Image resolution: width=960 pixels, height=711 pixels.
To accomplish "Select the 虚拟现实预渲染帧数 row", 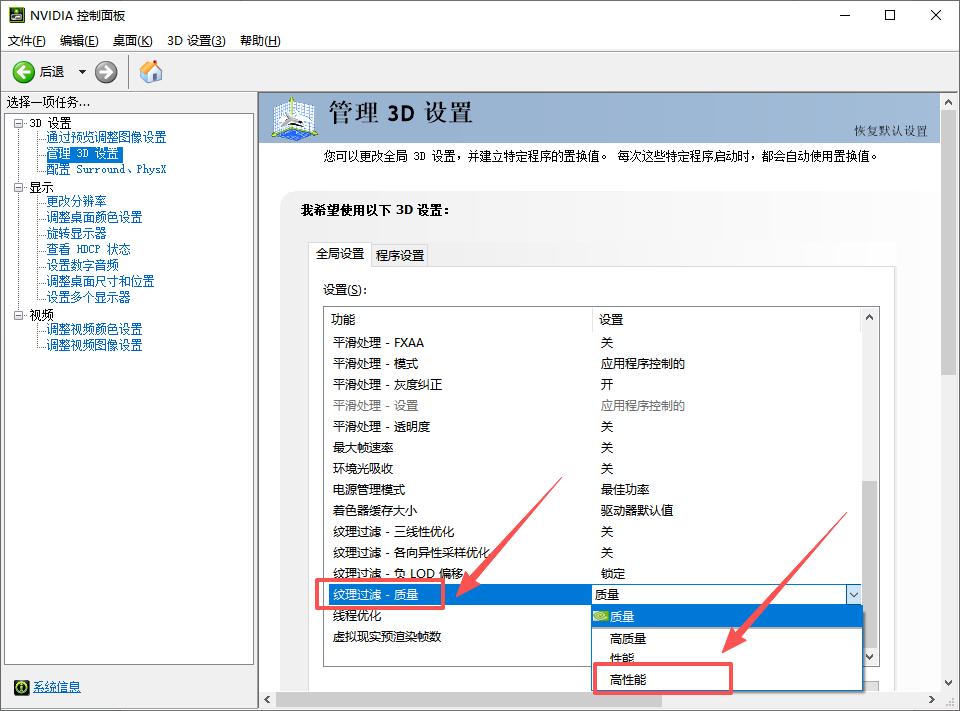I will coord(458,637).
